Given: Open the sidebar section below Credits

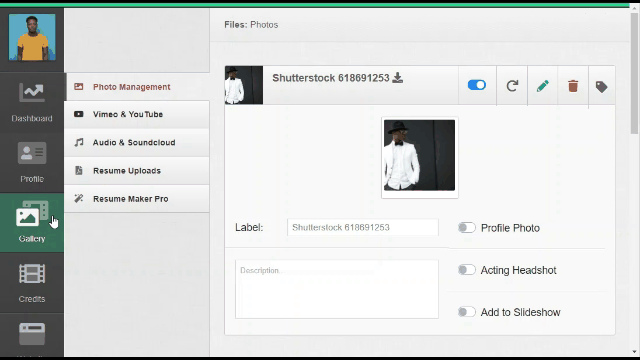Looking at the screenshot, I should tap(32, 336).
